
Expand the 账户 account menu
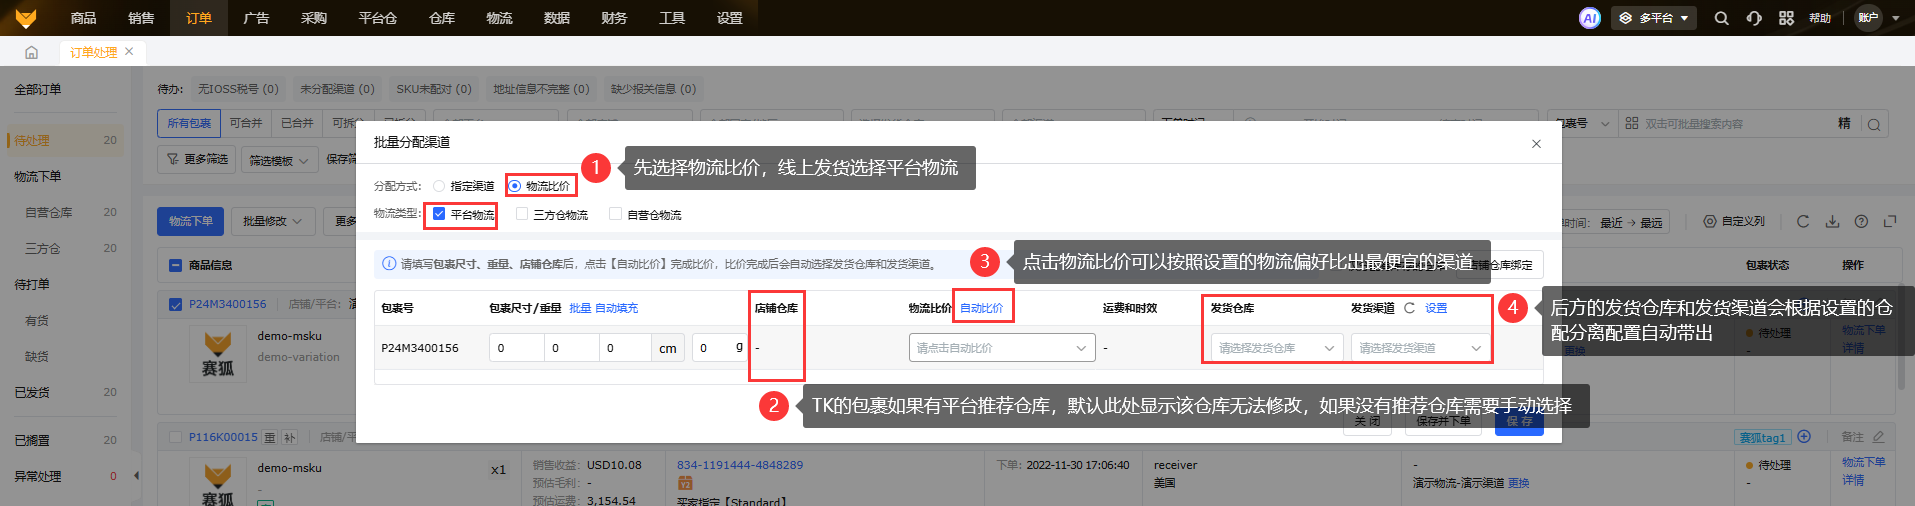click(1877, 18)
